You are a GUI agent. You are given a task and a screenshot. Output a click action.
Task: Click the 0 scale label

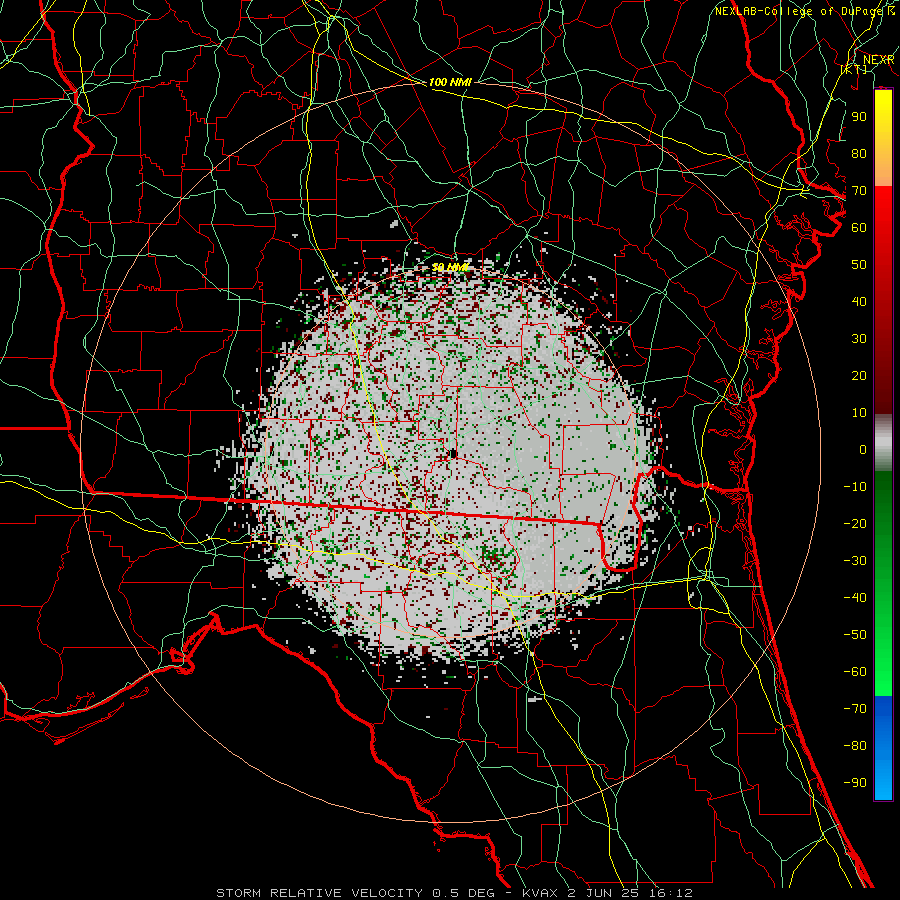click(863, 449)
